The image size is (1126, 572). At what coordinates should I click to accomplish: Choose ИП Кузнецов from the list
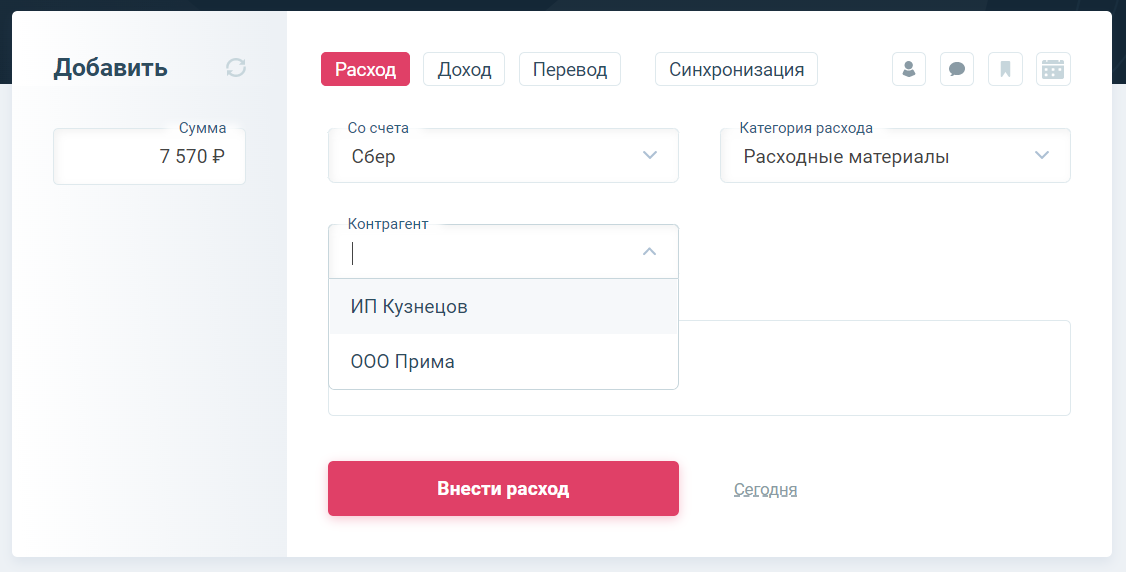tap(503, 306)
